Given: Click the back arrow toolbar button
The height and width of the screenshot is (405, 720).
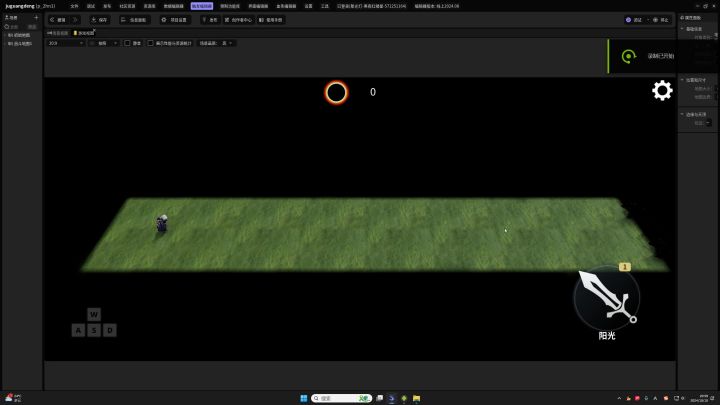Looking at the screenshot, I should [58, 20].
